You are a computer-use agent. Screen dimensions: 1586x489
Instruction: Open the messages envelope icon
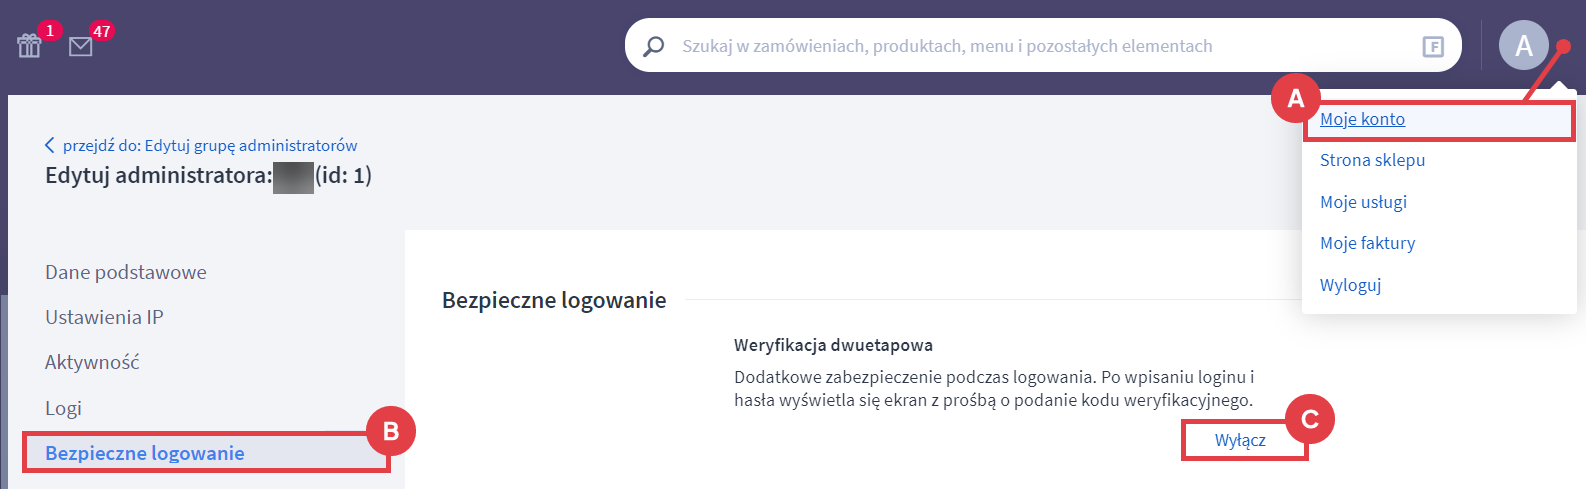pyautogui.click(x=81, y=46)
